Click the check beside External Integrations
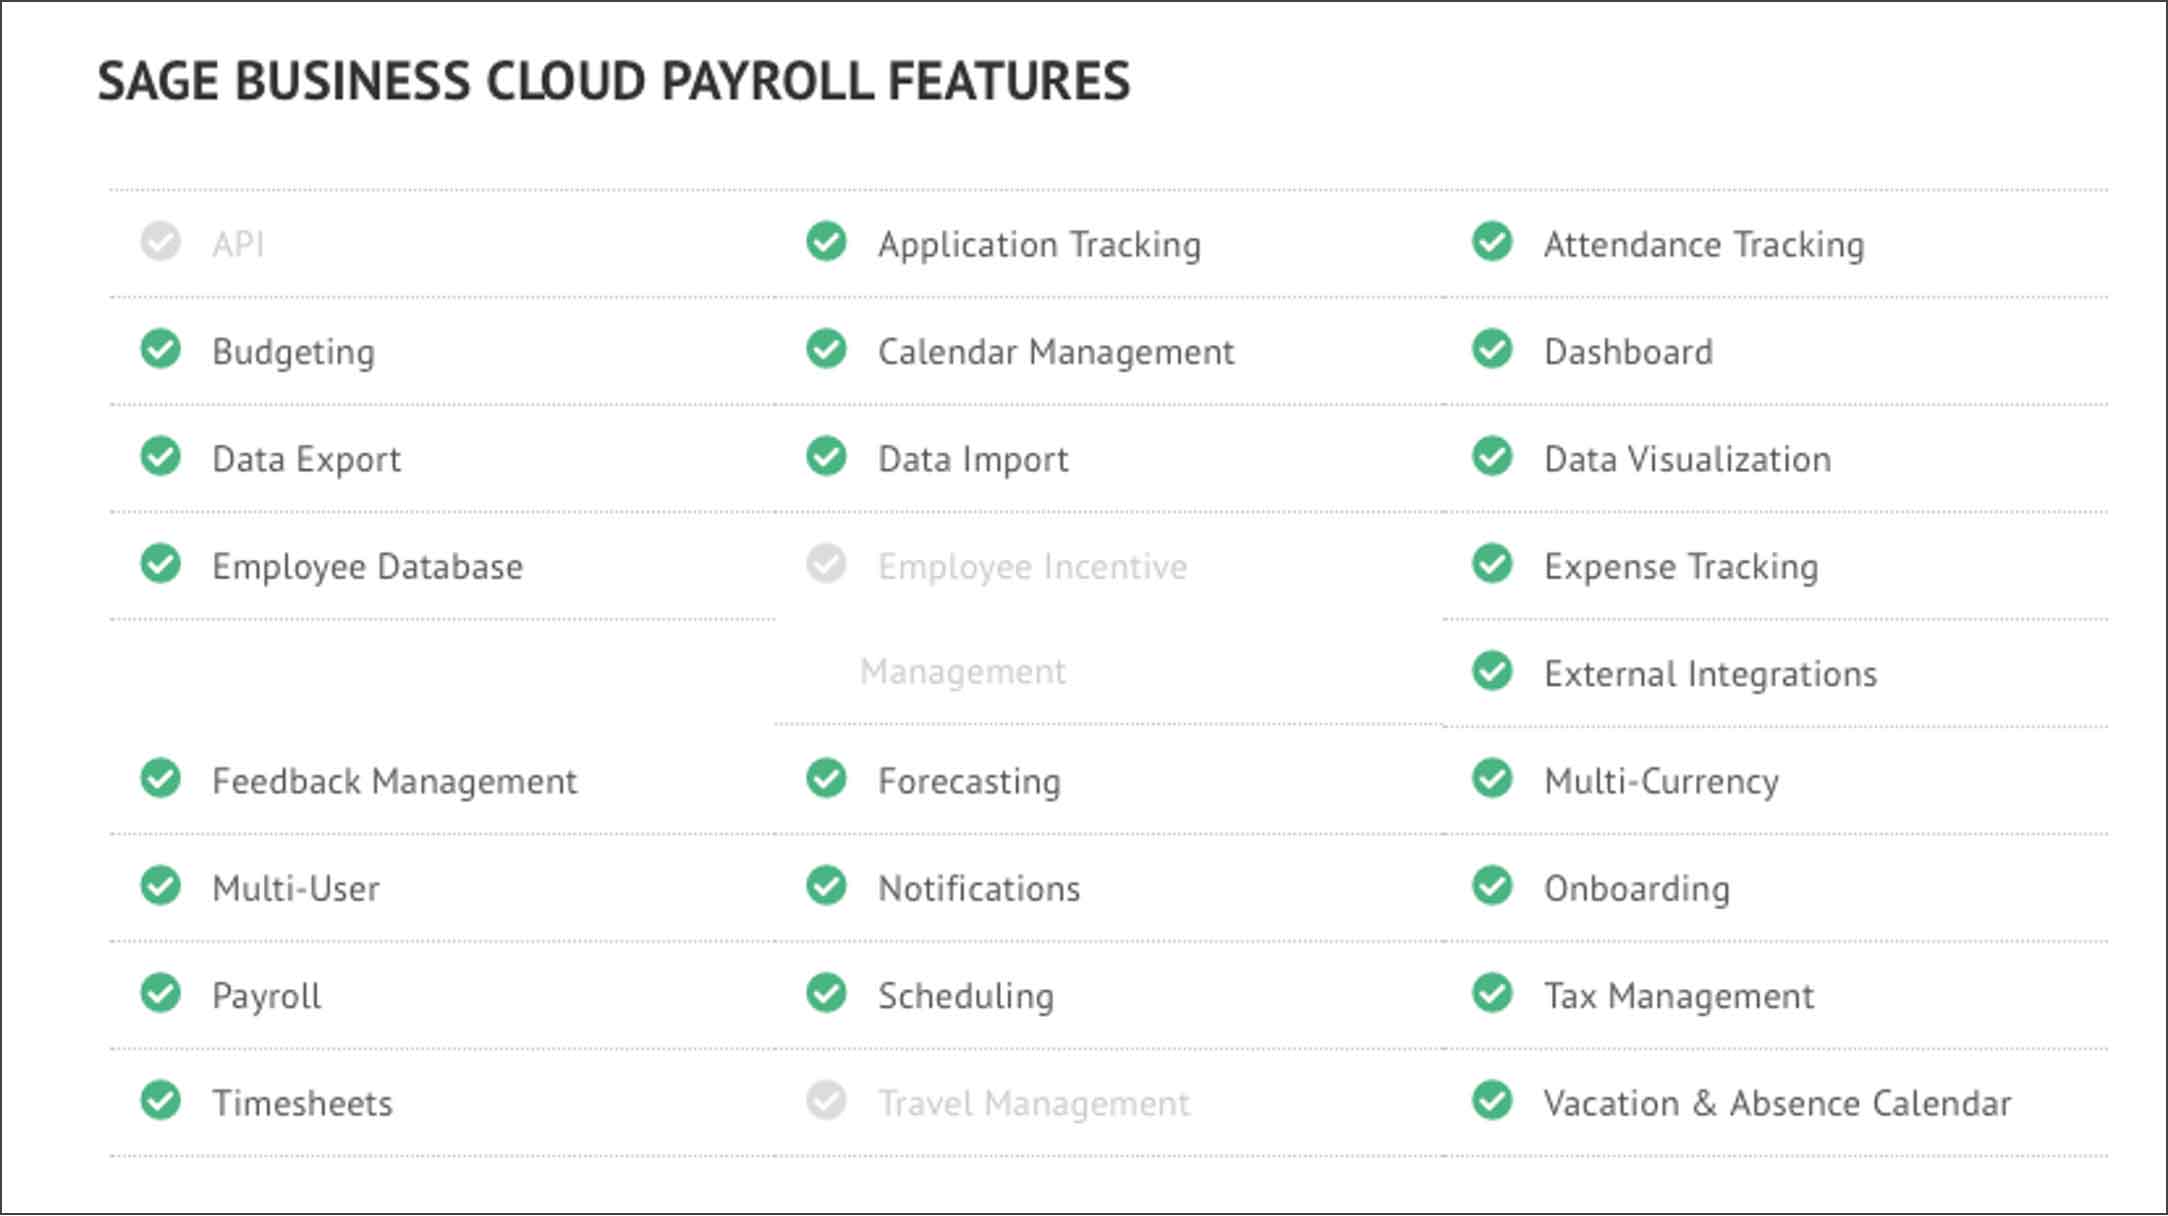Screen dimensions: 2168x1216 coord(1492,671)
